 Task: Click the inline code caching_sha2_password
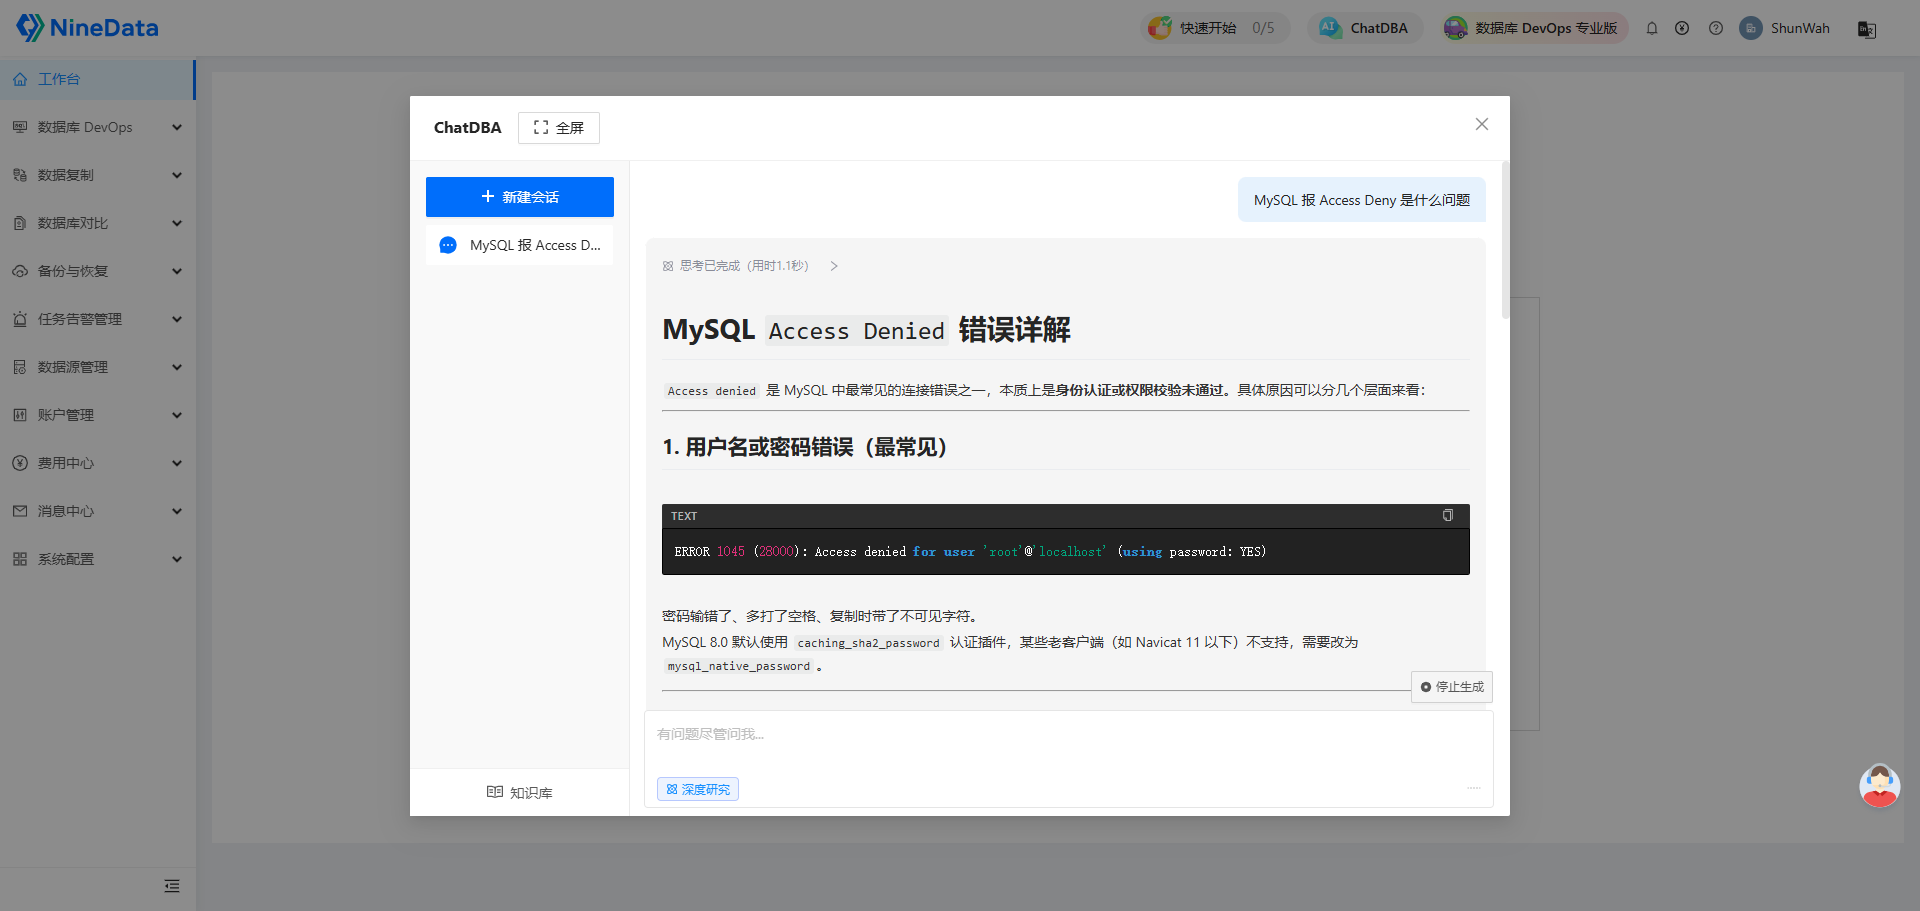(x=869, y=643)
